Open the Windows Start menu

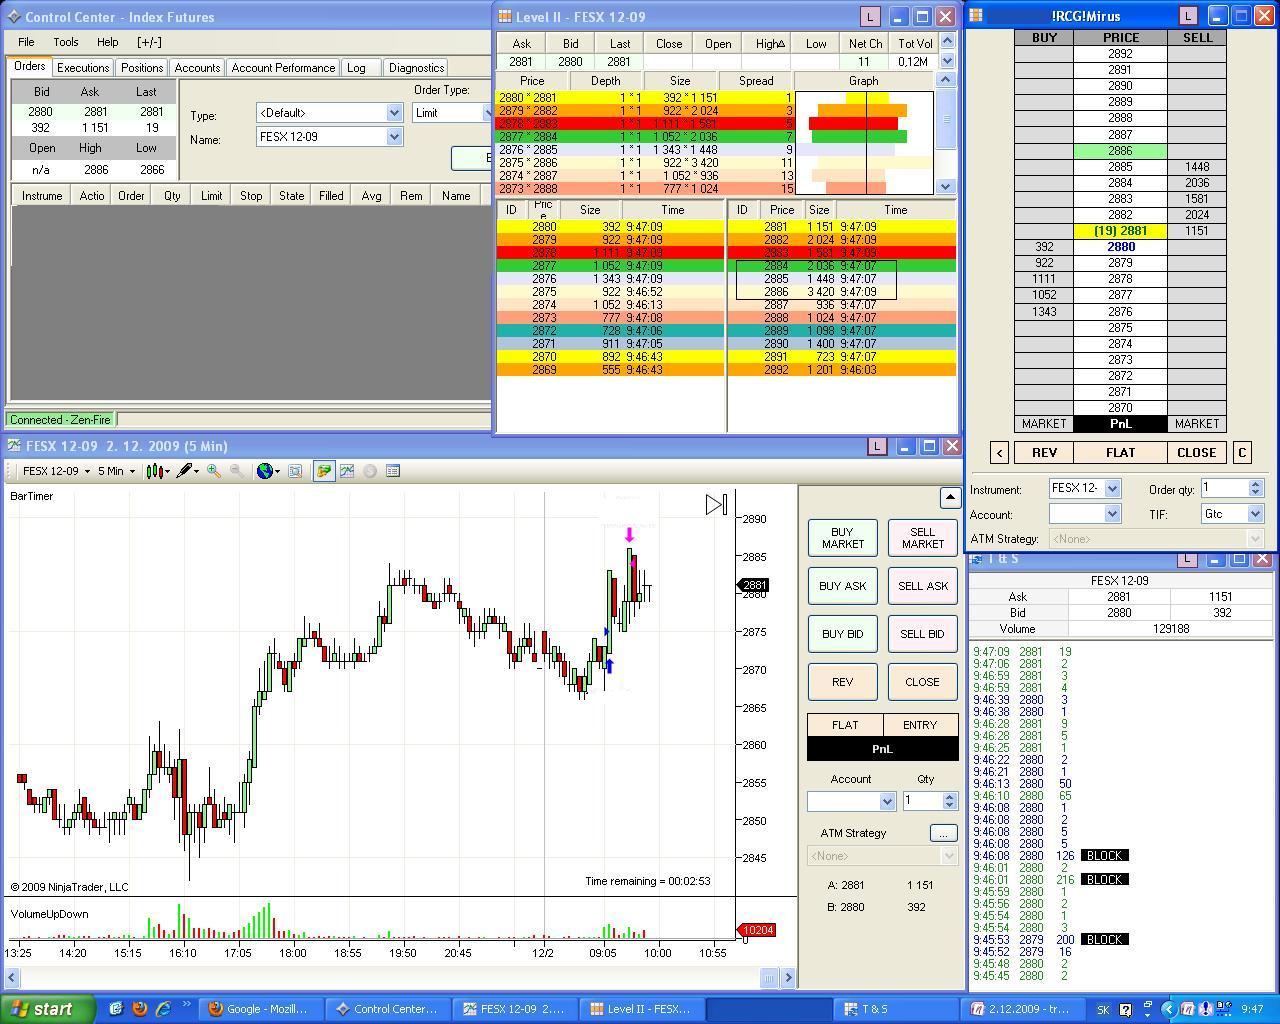pyautogui.click(x=48, y=1009)
